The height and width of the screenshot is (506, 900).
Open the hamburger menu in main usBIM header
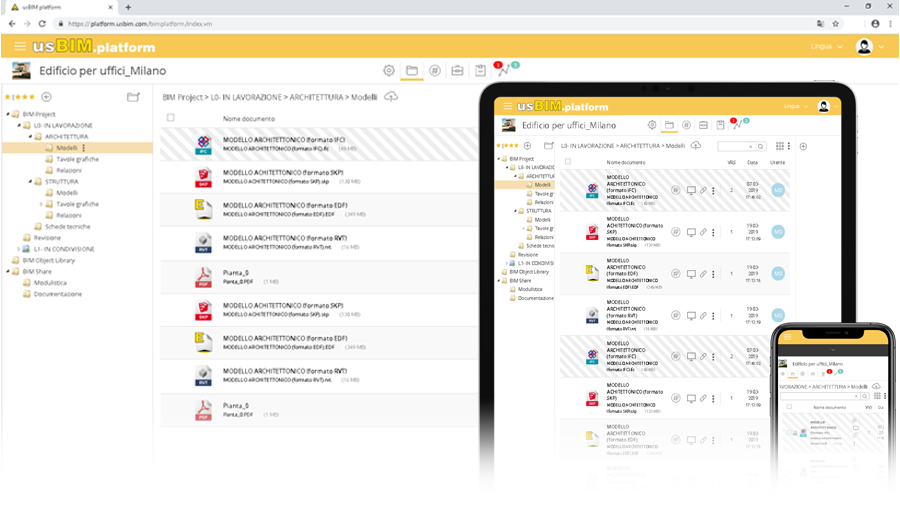coord(20,46)
